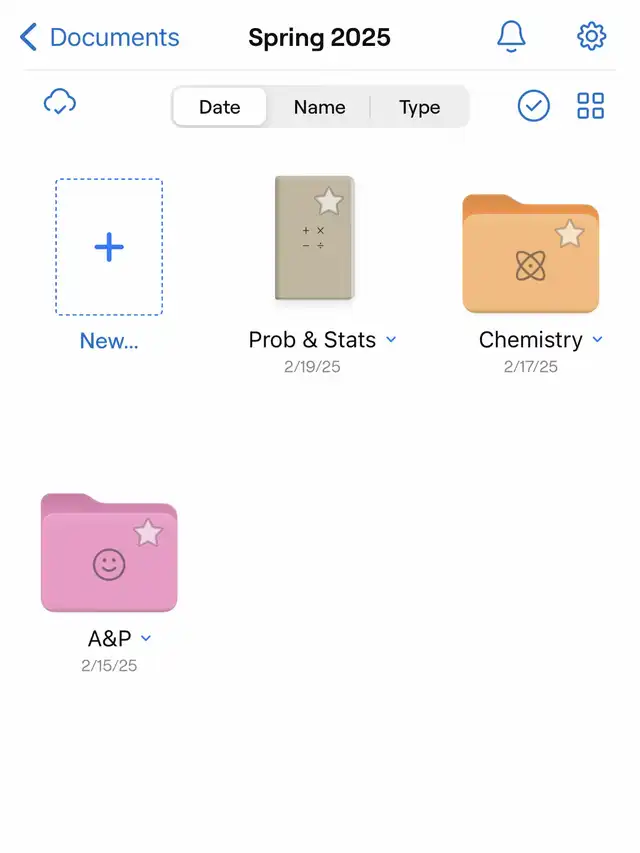
Task: Open settings via the gear icon
Action: 591,36
